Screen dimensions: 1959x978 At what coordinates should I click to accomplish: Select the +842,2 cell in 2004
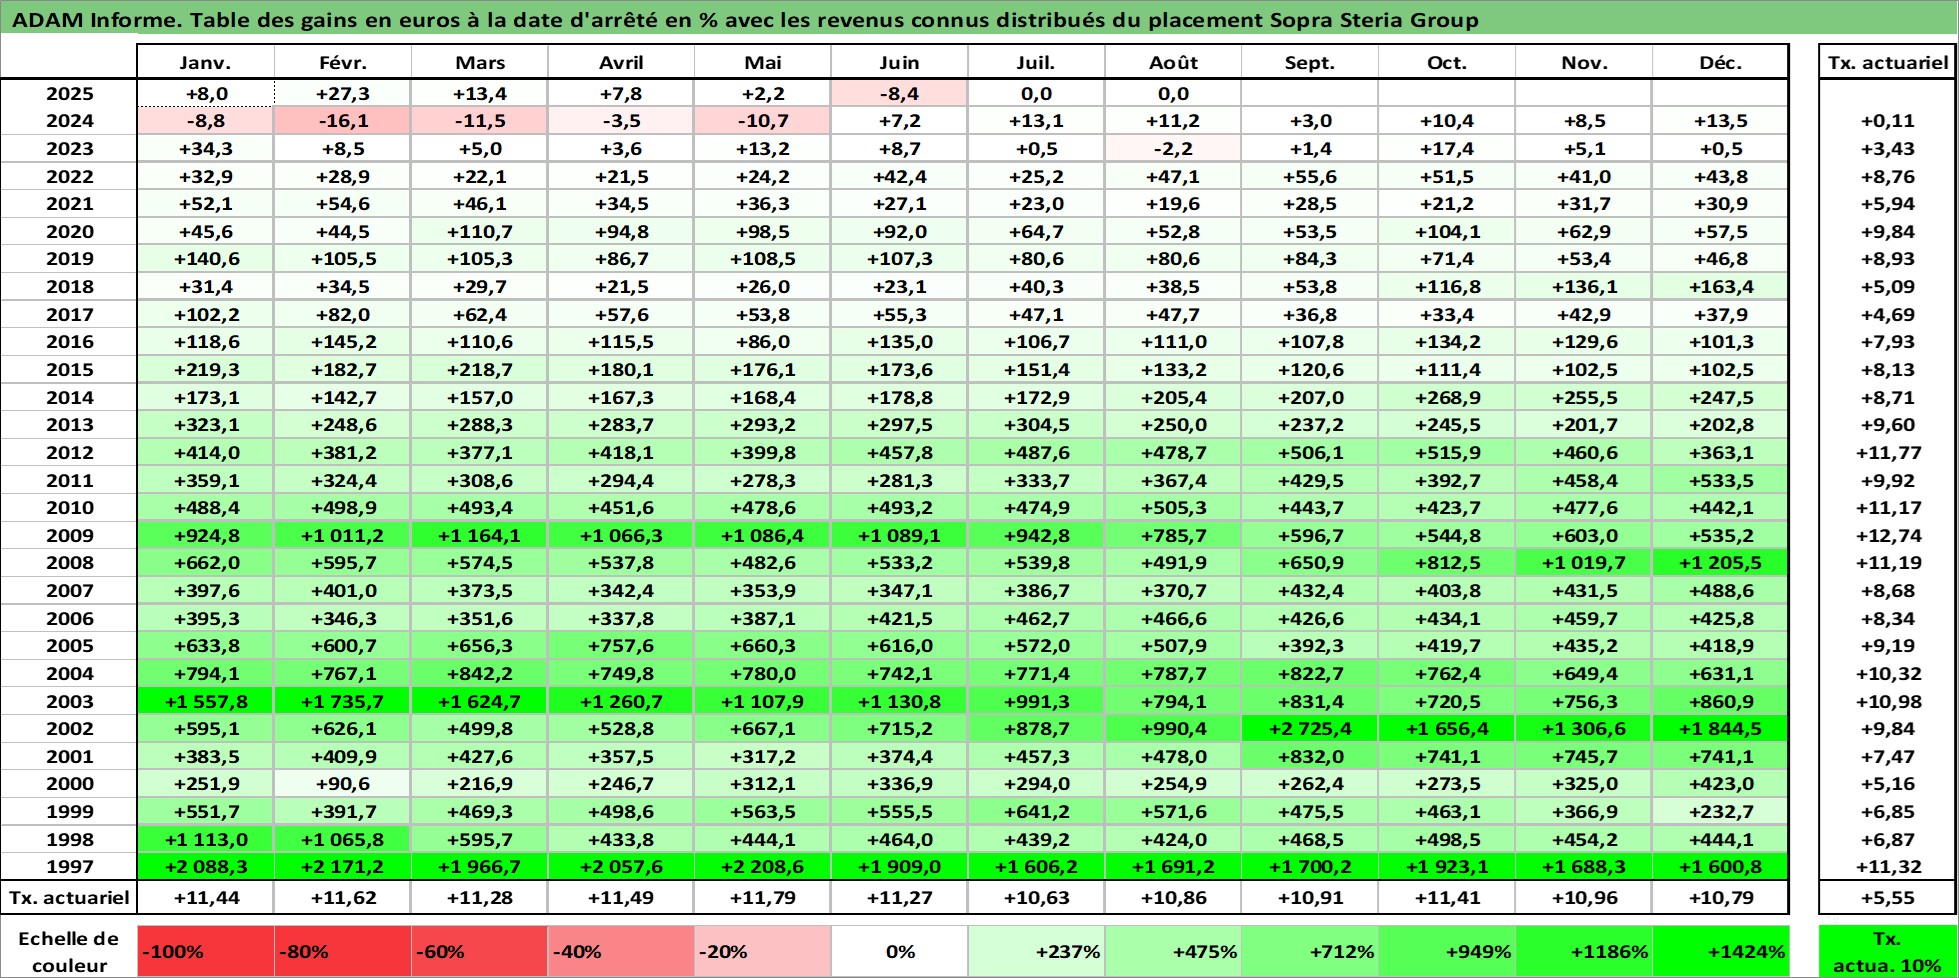479,674
